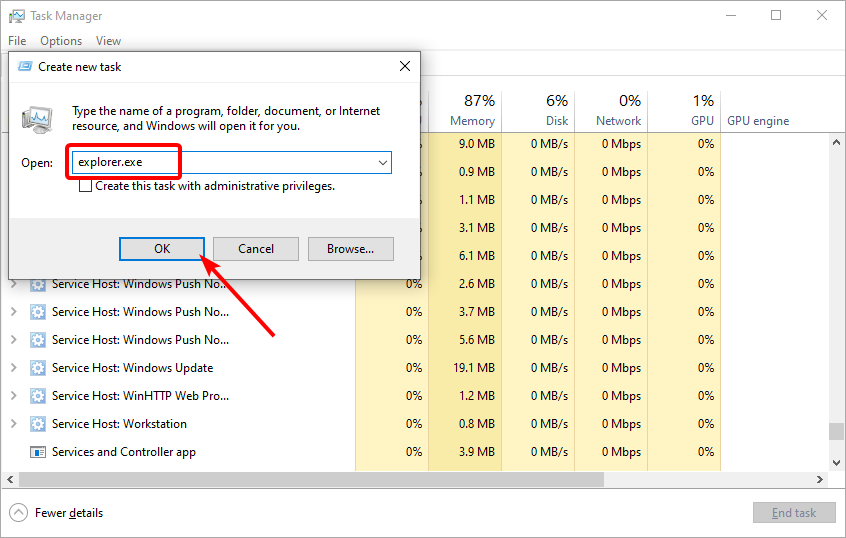Open the File menu

point(17,41)
